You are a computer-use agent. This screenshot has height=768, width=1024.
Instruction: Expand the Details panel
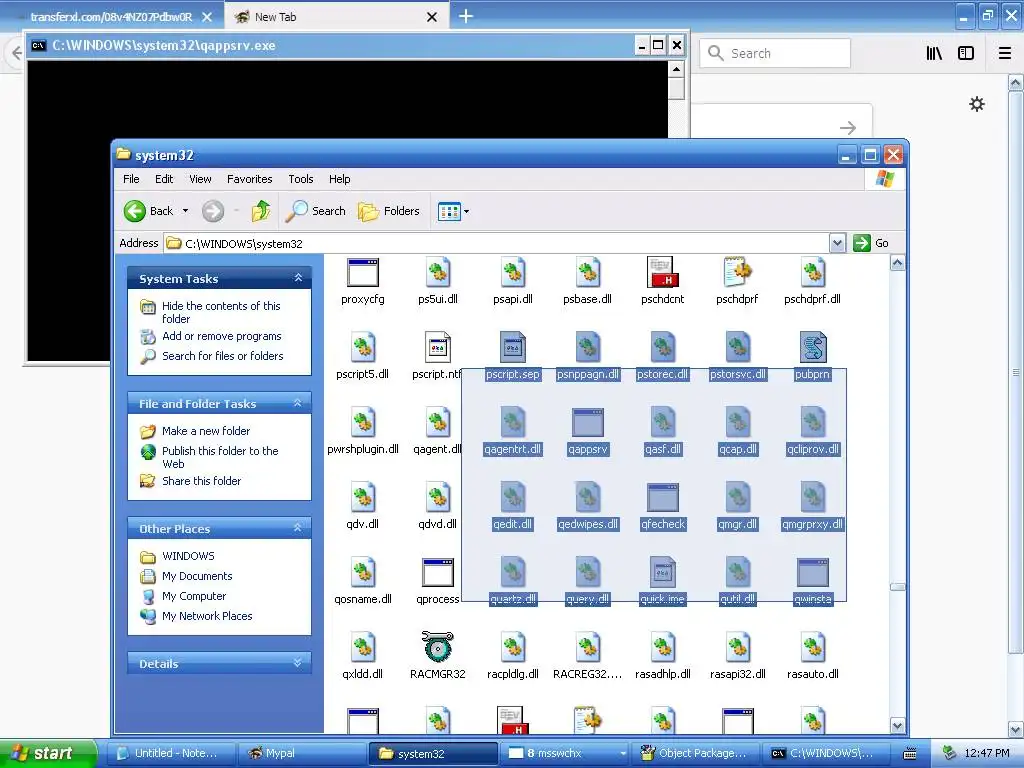(x=298, y=663)
